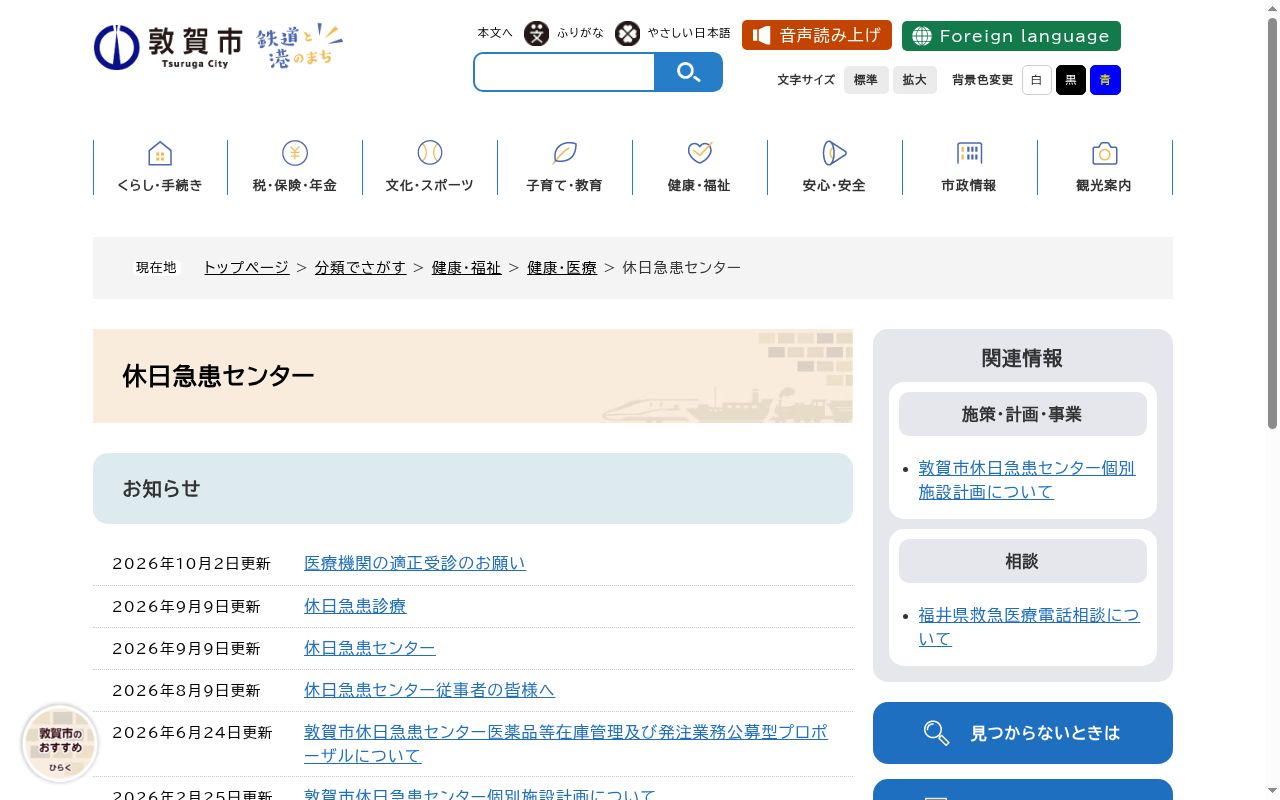1280x800 pixels.
Task: Click the search magnifier button
Action: pyautogui.click(x=688, y=72)
